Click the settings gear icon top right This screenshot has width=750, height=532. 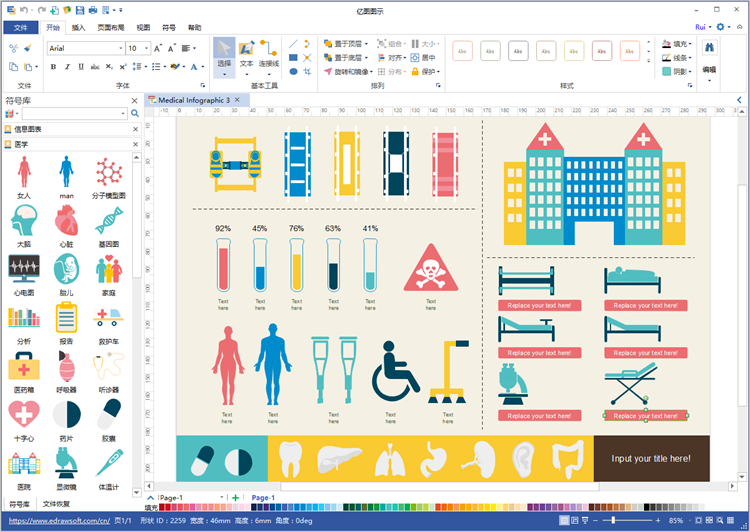click(x=720, y=27)
